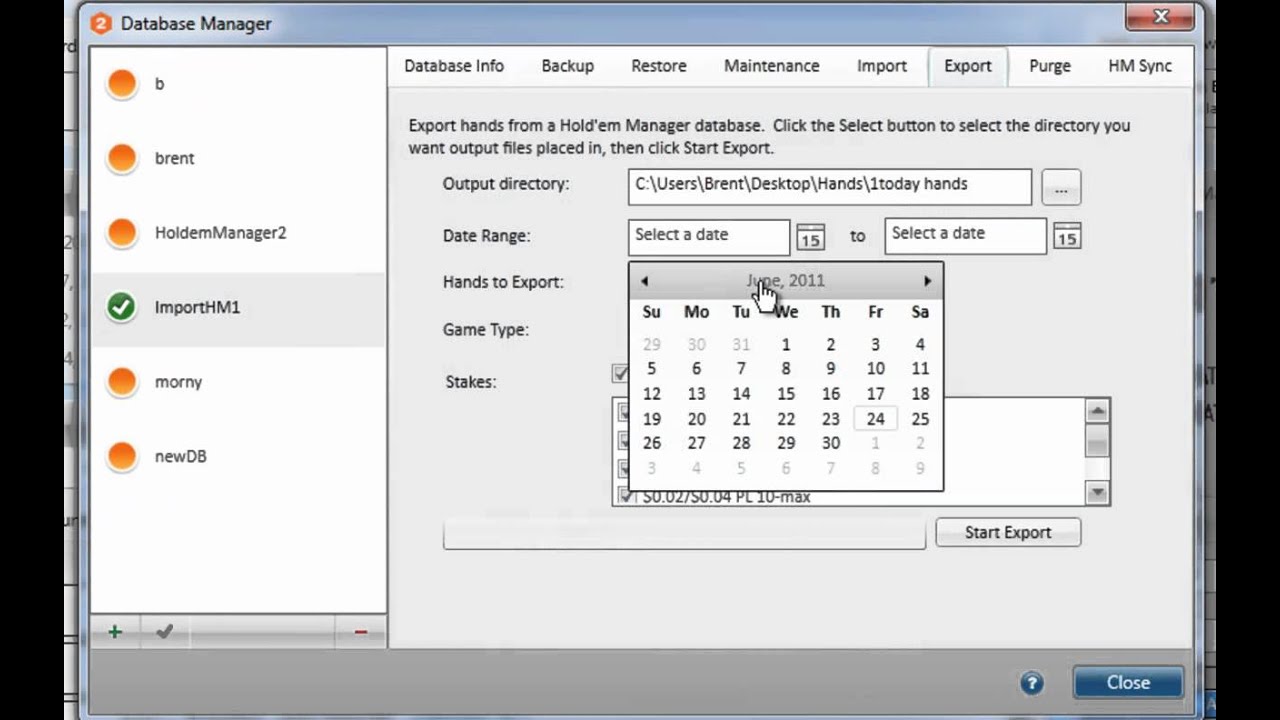
Task: Click the orange status icon beside 'newDB'
Action: coord(122,456)
